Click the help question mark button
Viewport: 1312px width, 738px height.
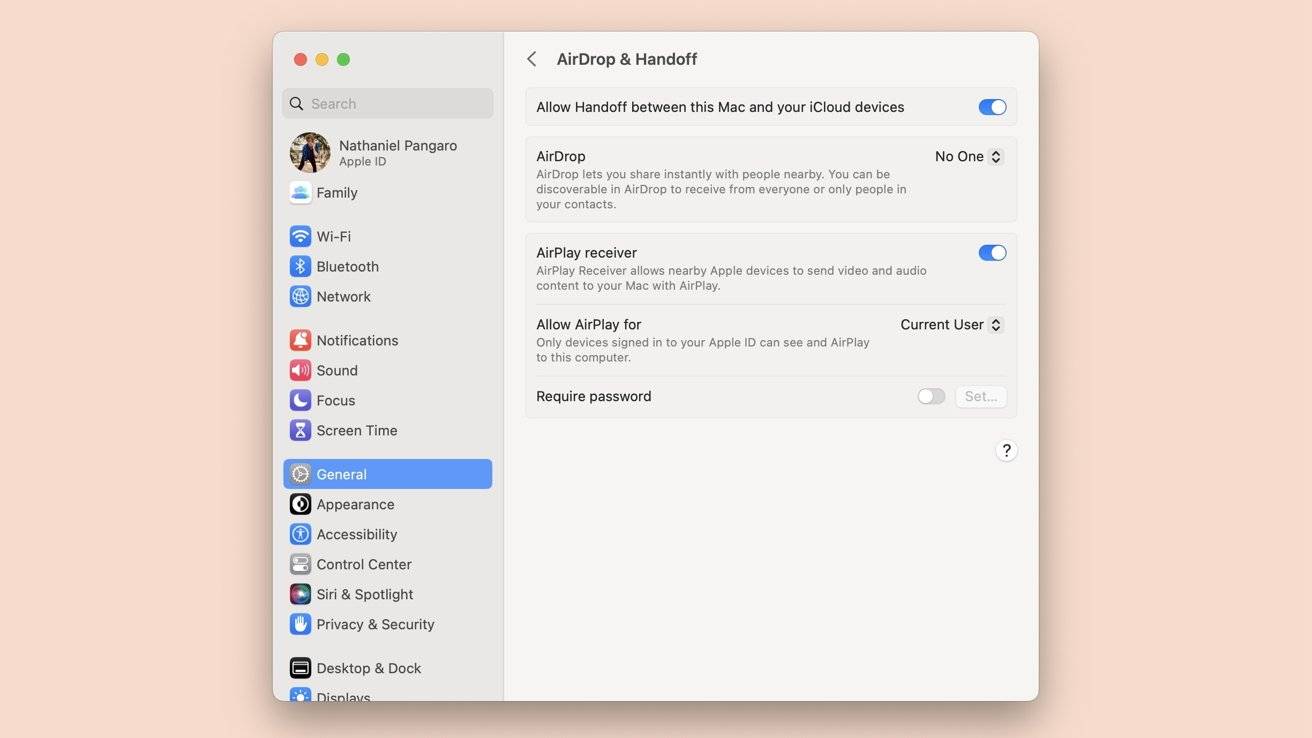[x=1006, y=451]
